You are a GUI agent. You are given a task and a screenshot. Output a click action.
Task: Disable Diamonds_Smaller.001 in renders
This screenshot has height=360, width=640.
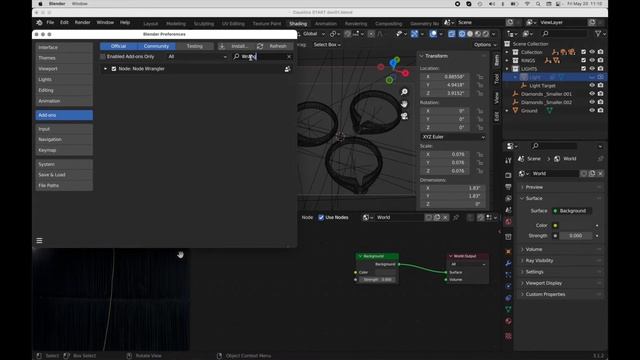click(600, 94)
